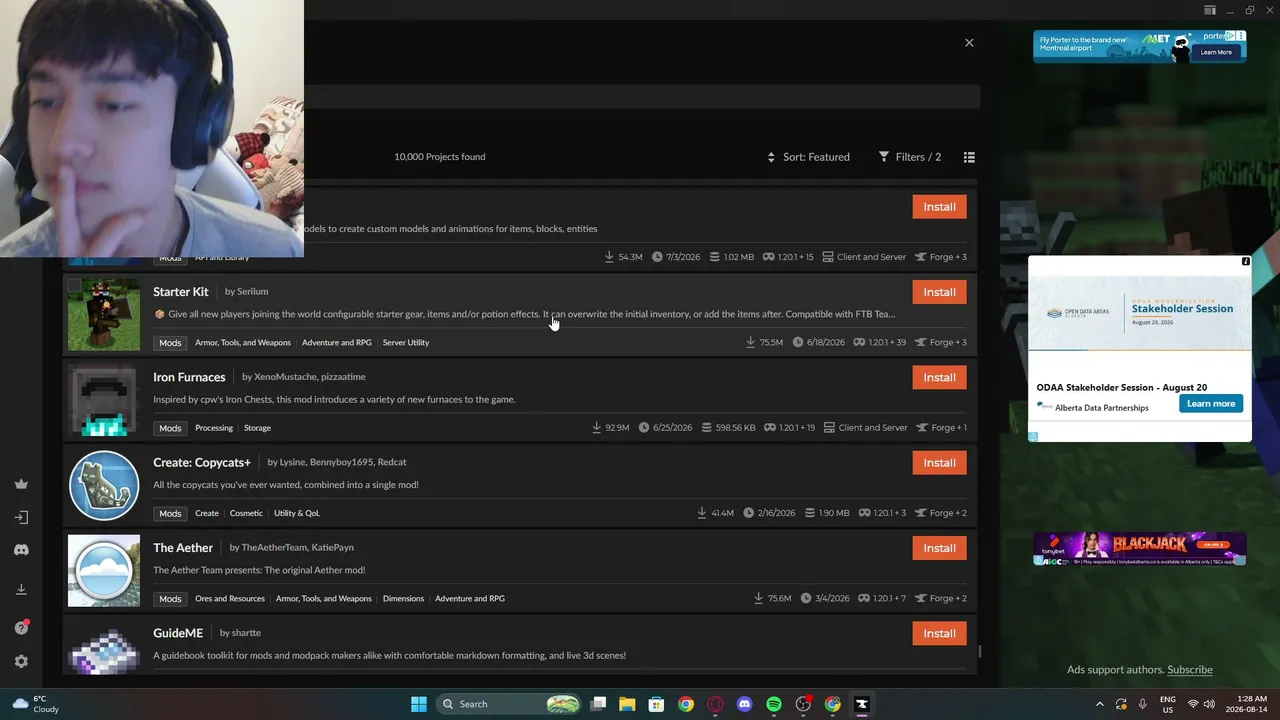
Task: Install Create: Copycats+ mod
Action: pyautogui.click(x=939, y=463)
